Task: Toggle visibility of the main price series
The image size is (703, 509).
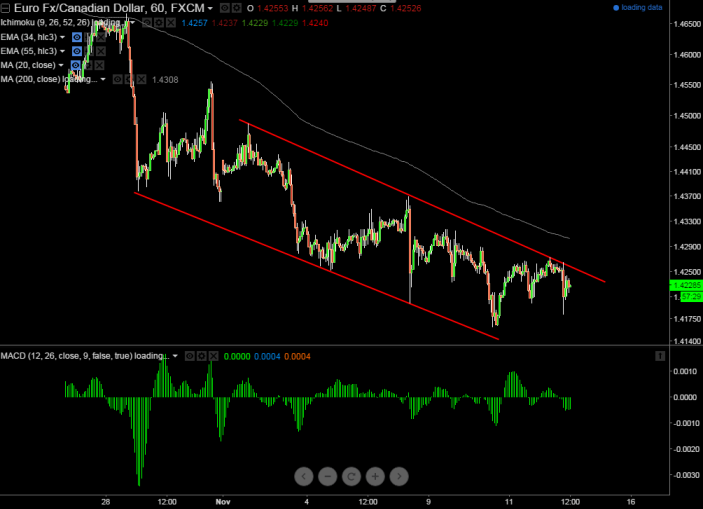Action: click(x=224, y=8)
